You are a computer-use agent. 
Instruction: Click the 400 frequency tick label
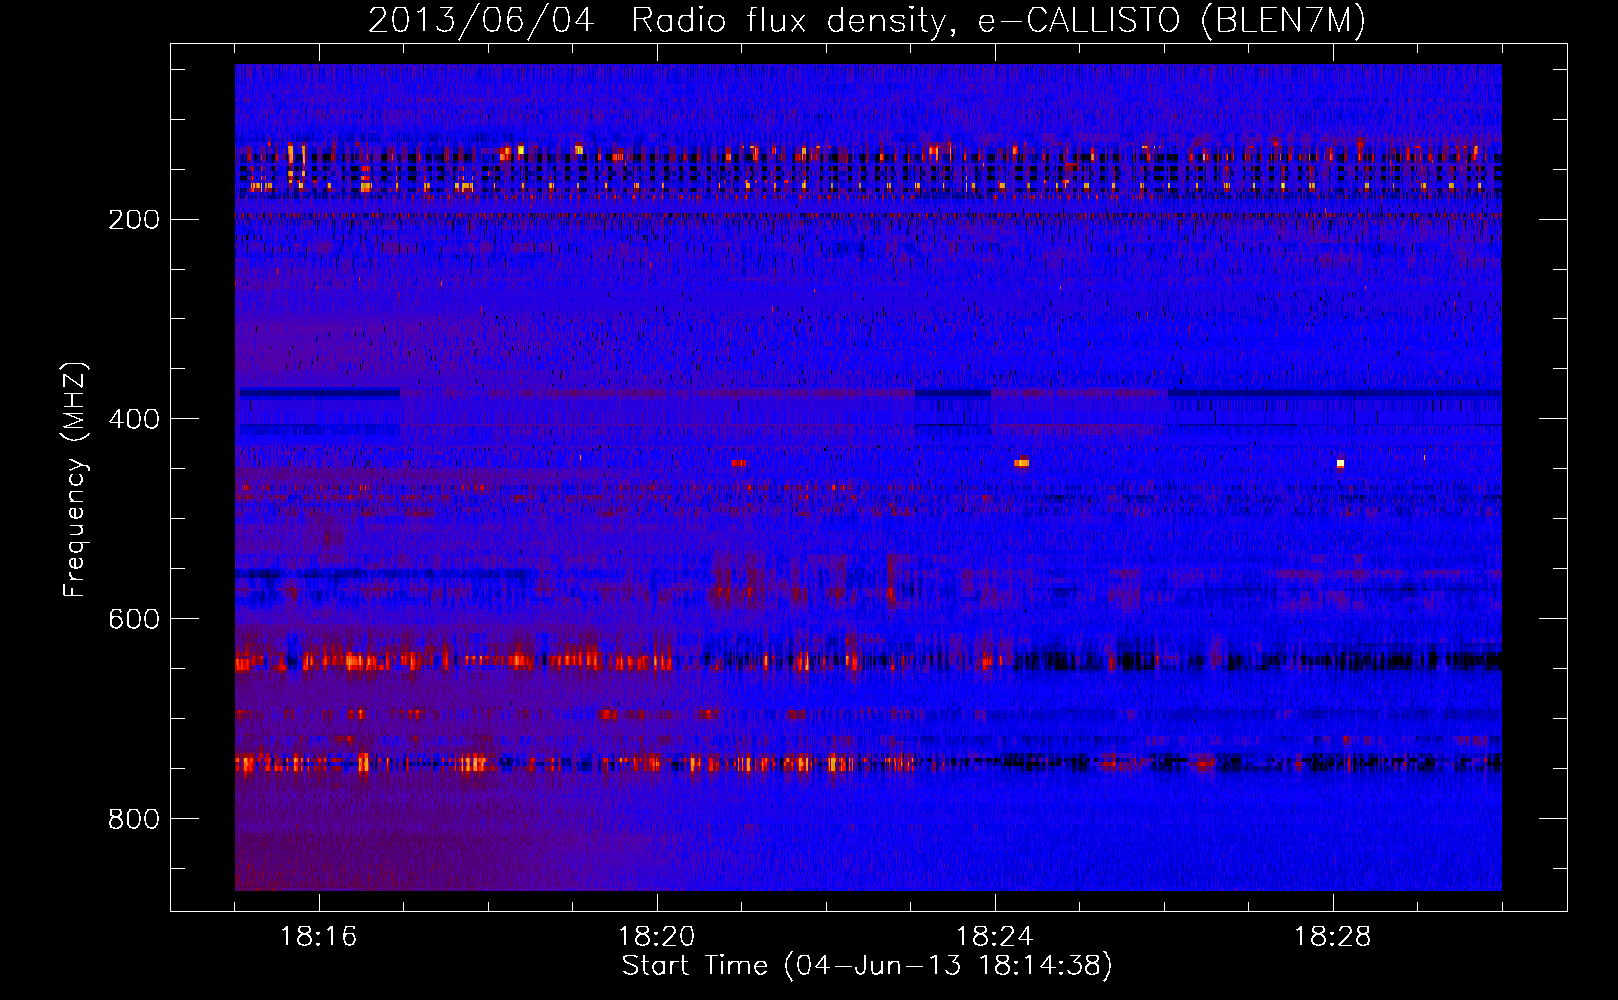tap(134, 418)
